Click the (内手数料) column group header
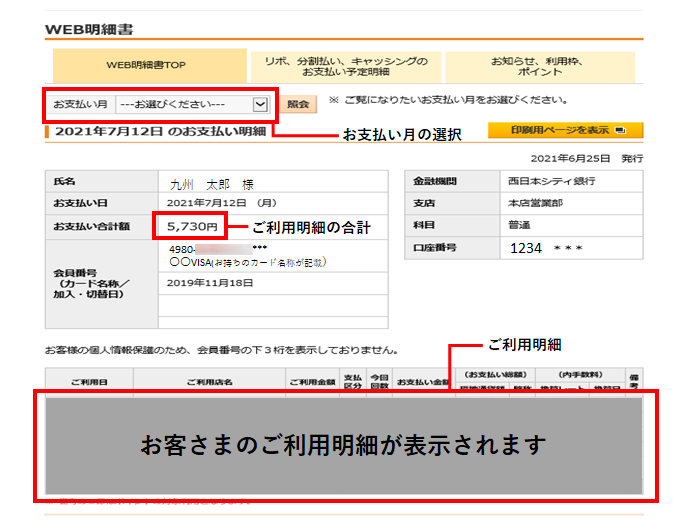 point(580,375)
